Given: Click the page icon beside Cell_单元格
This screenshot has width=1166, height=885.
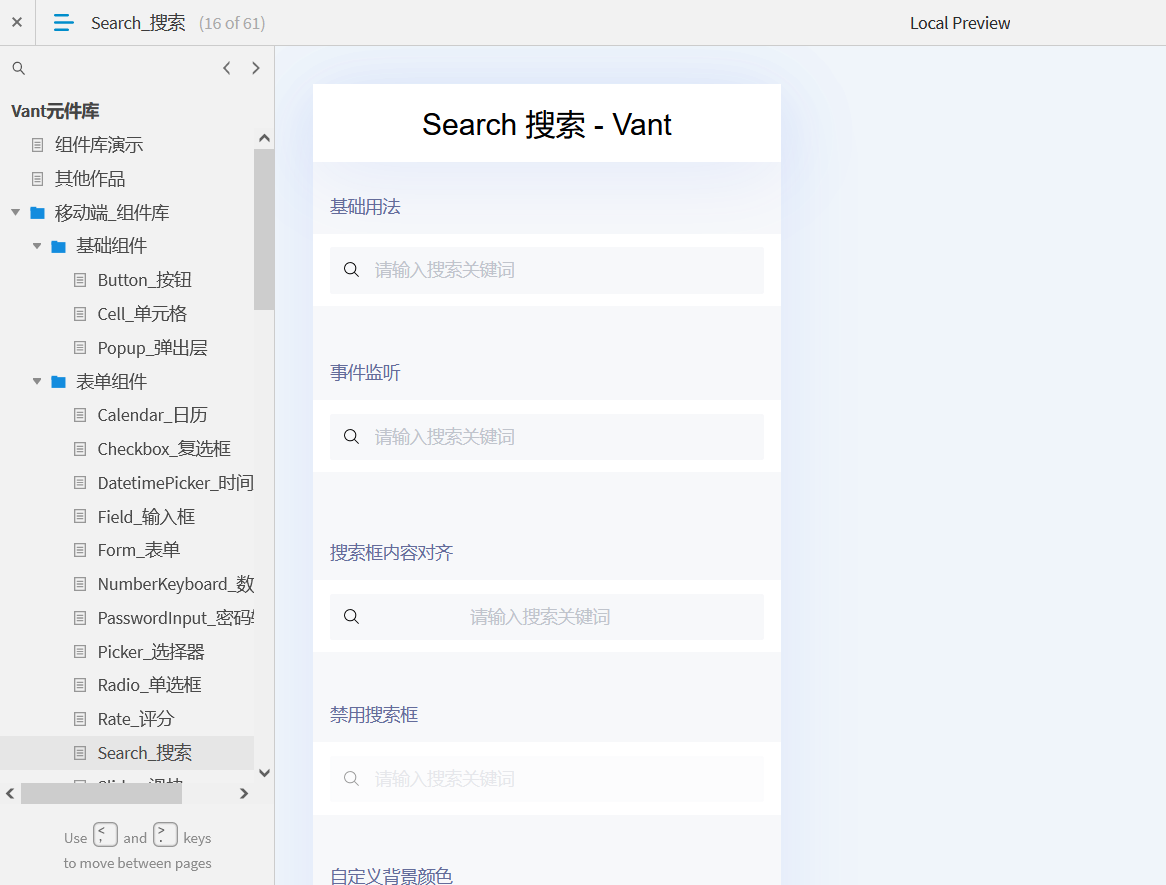Looking at the screenshot, I should click(x=80, y=314).
